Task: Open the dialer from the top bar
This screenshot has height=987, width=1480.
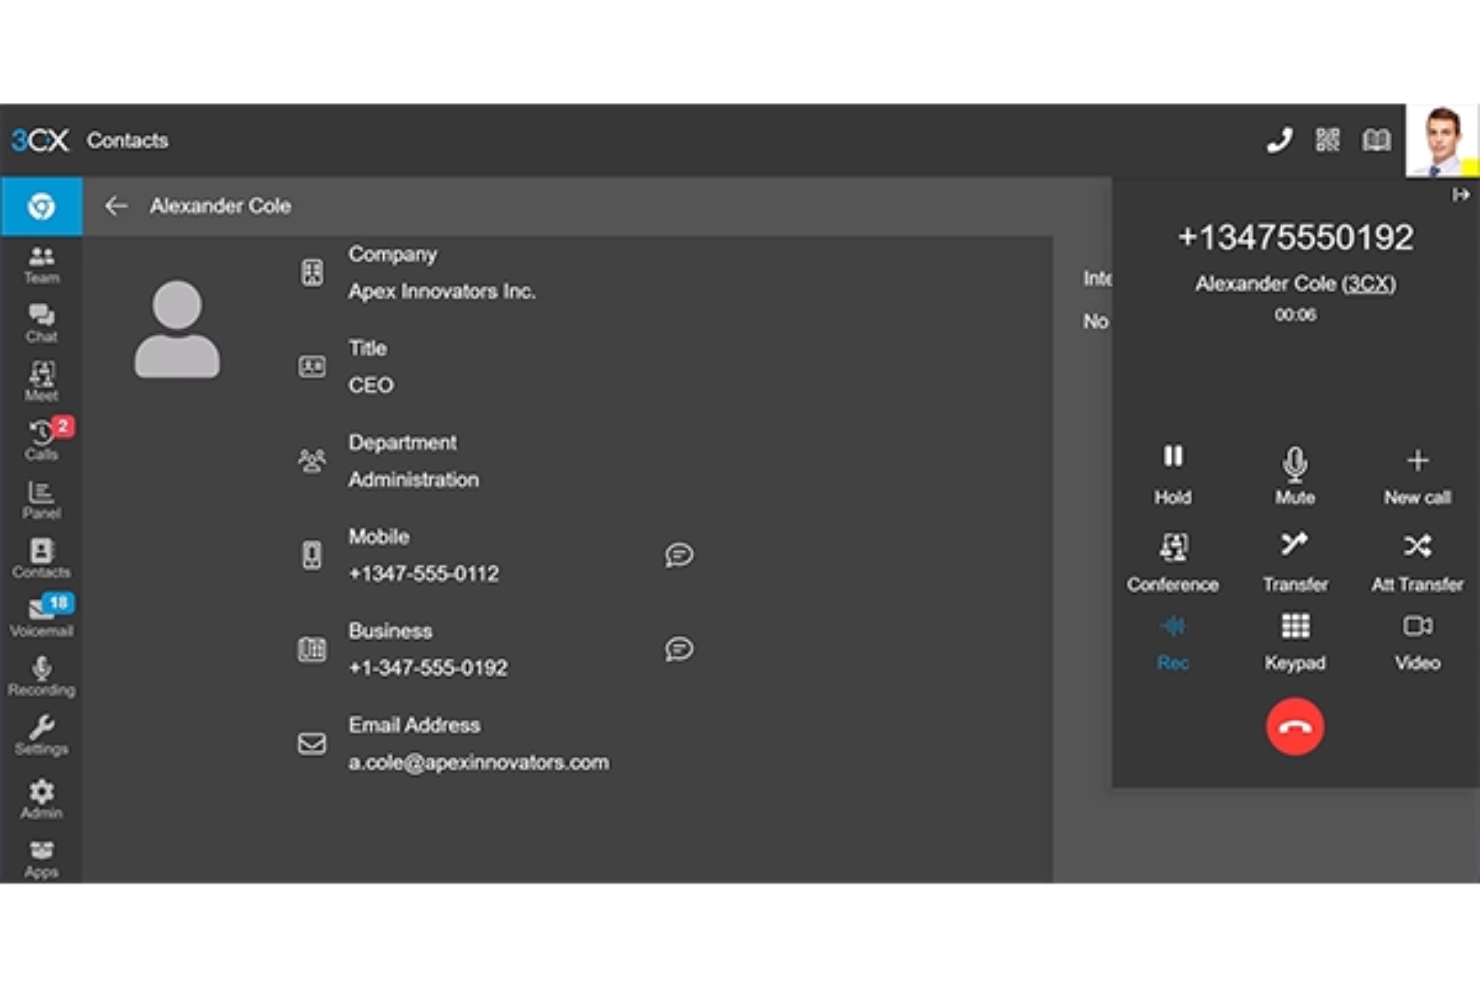Action: [1280, 140]
